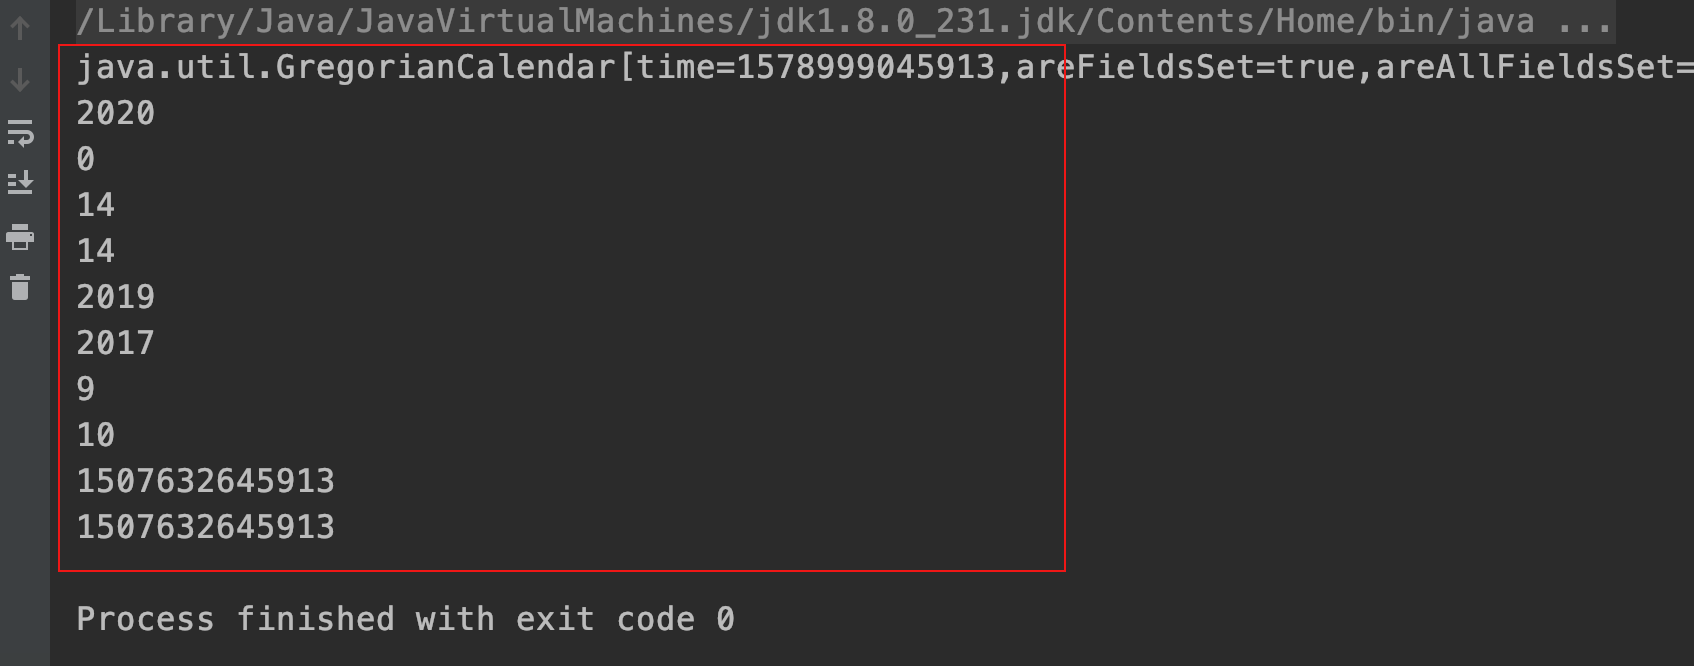Viewport: 1694px width, 666px height.
Task: Click the Java command path line
Action: point(805,21)
